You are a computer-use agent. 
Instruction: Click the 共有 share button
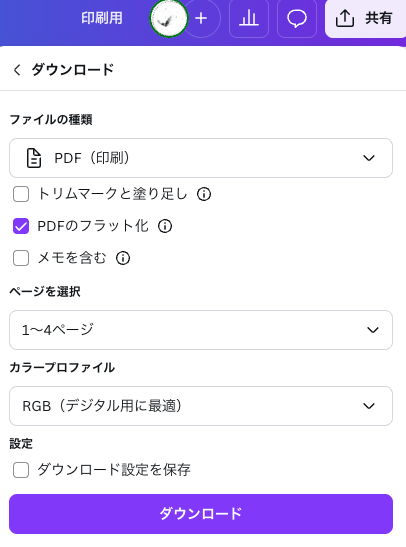click(365, 18)
